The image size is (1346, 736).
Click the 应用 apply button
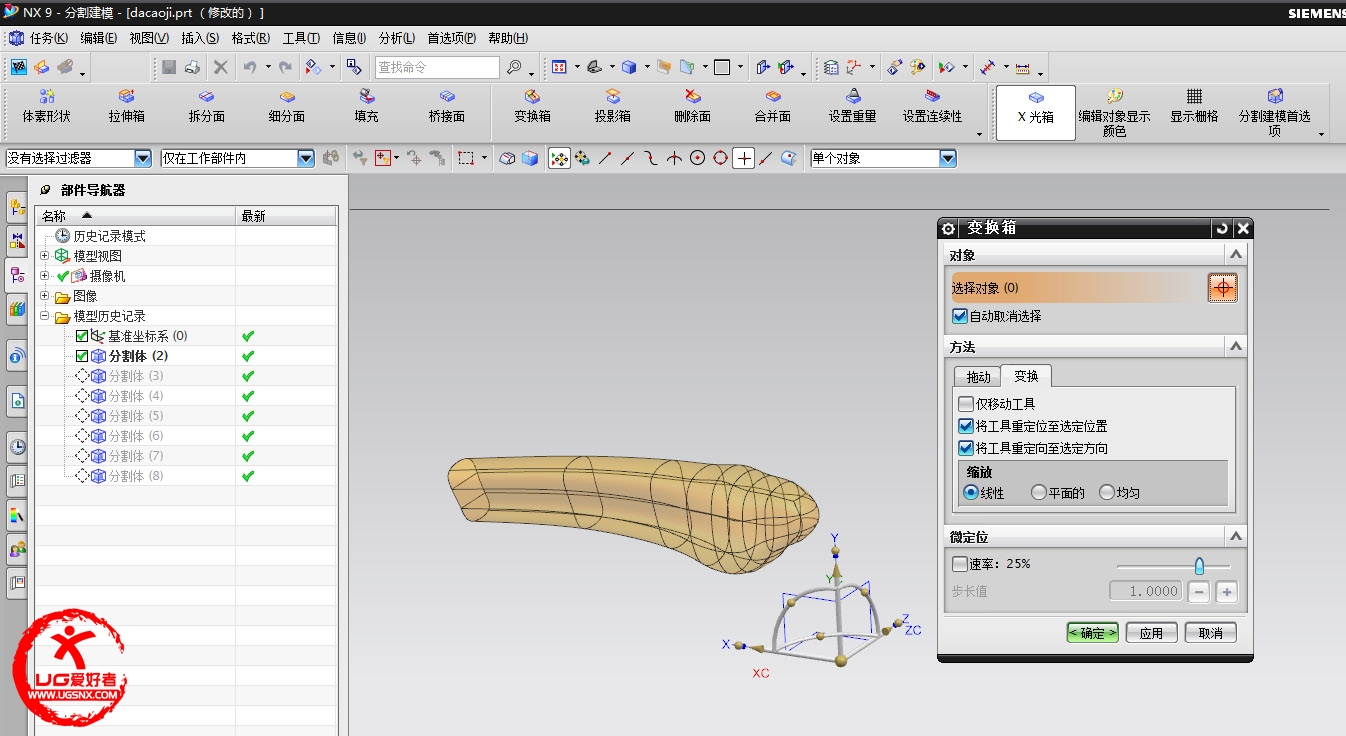click(1151, 633)
